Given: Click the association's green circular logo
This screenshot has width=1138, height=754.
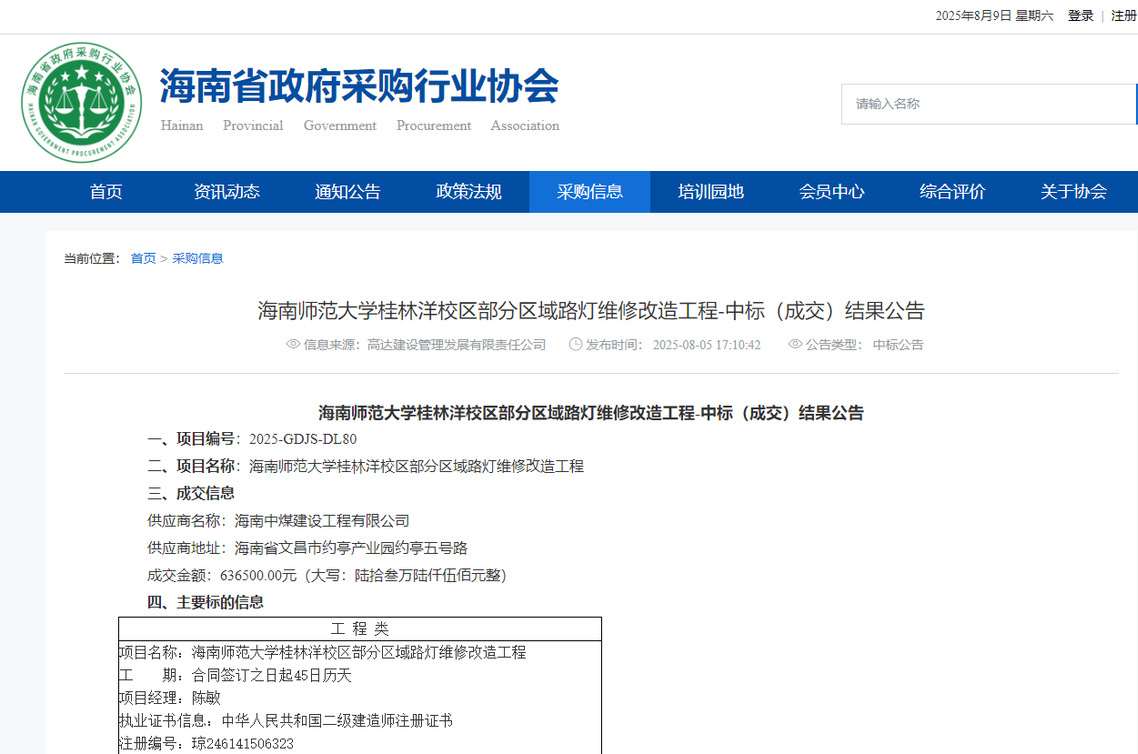Looking at the screenshot, I should point(81,102).
